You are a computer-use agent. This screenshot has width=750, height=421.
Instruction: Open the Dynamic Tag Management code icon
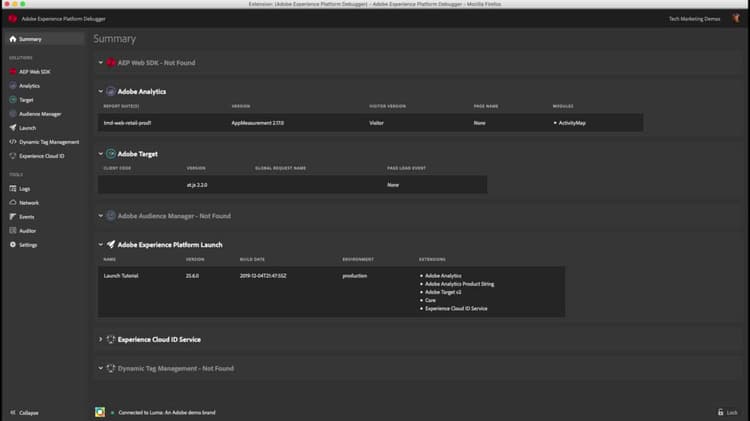click(x=13, y=142)
